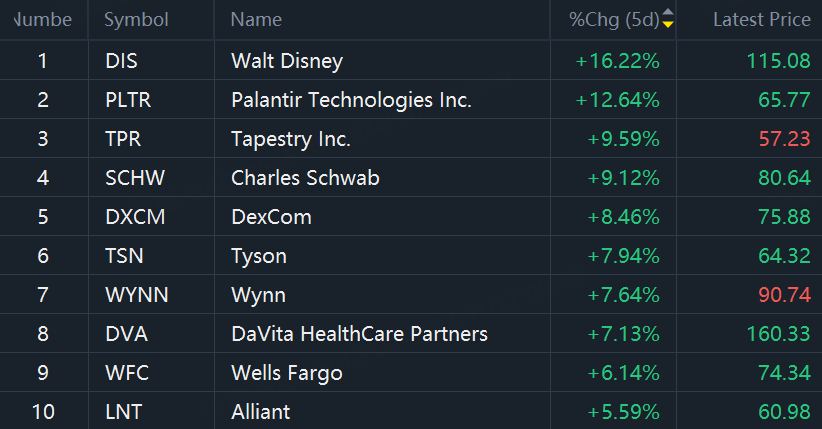
Task: Click the %Chg (5d) sort arrow icon
Action: [668, 20]
